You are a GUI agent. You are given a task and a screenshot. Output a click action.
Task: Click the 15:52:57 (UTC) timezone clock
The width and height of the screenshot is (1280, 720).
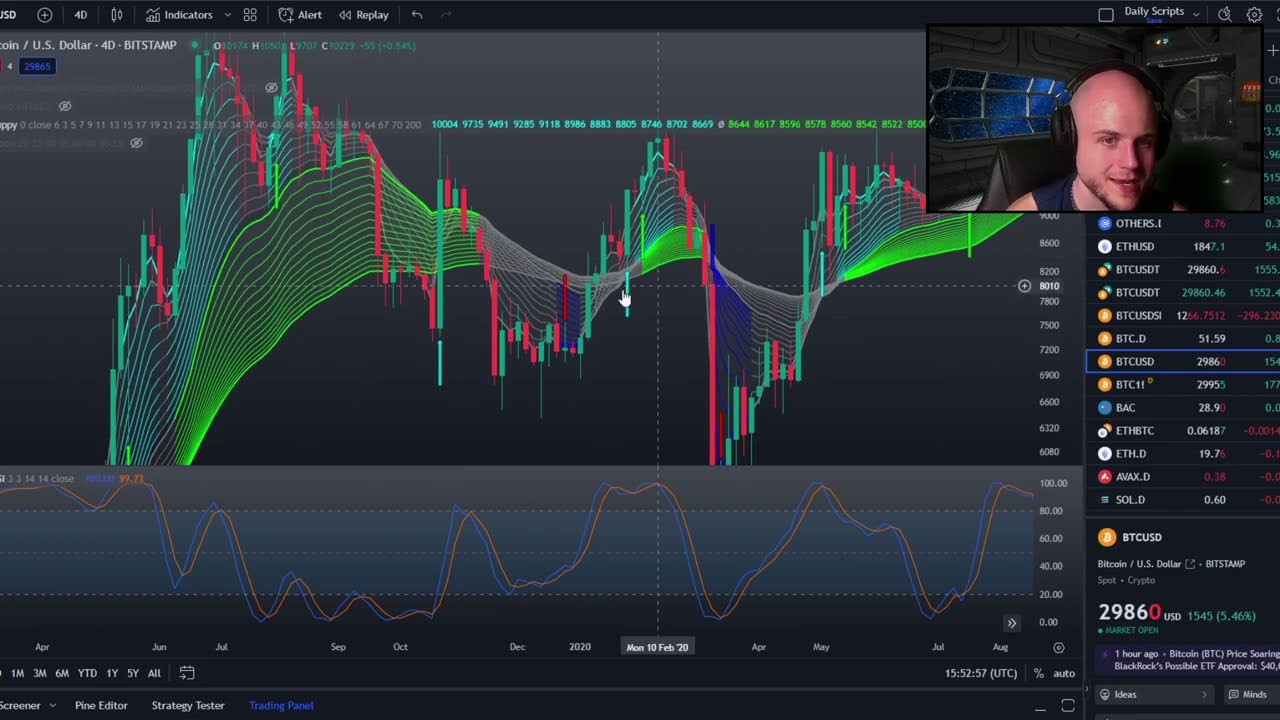pos(981,673)
